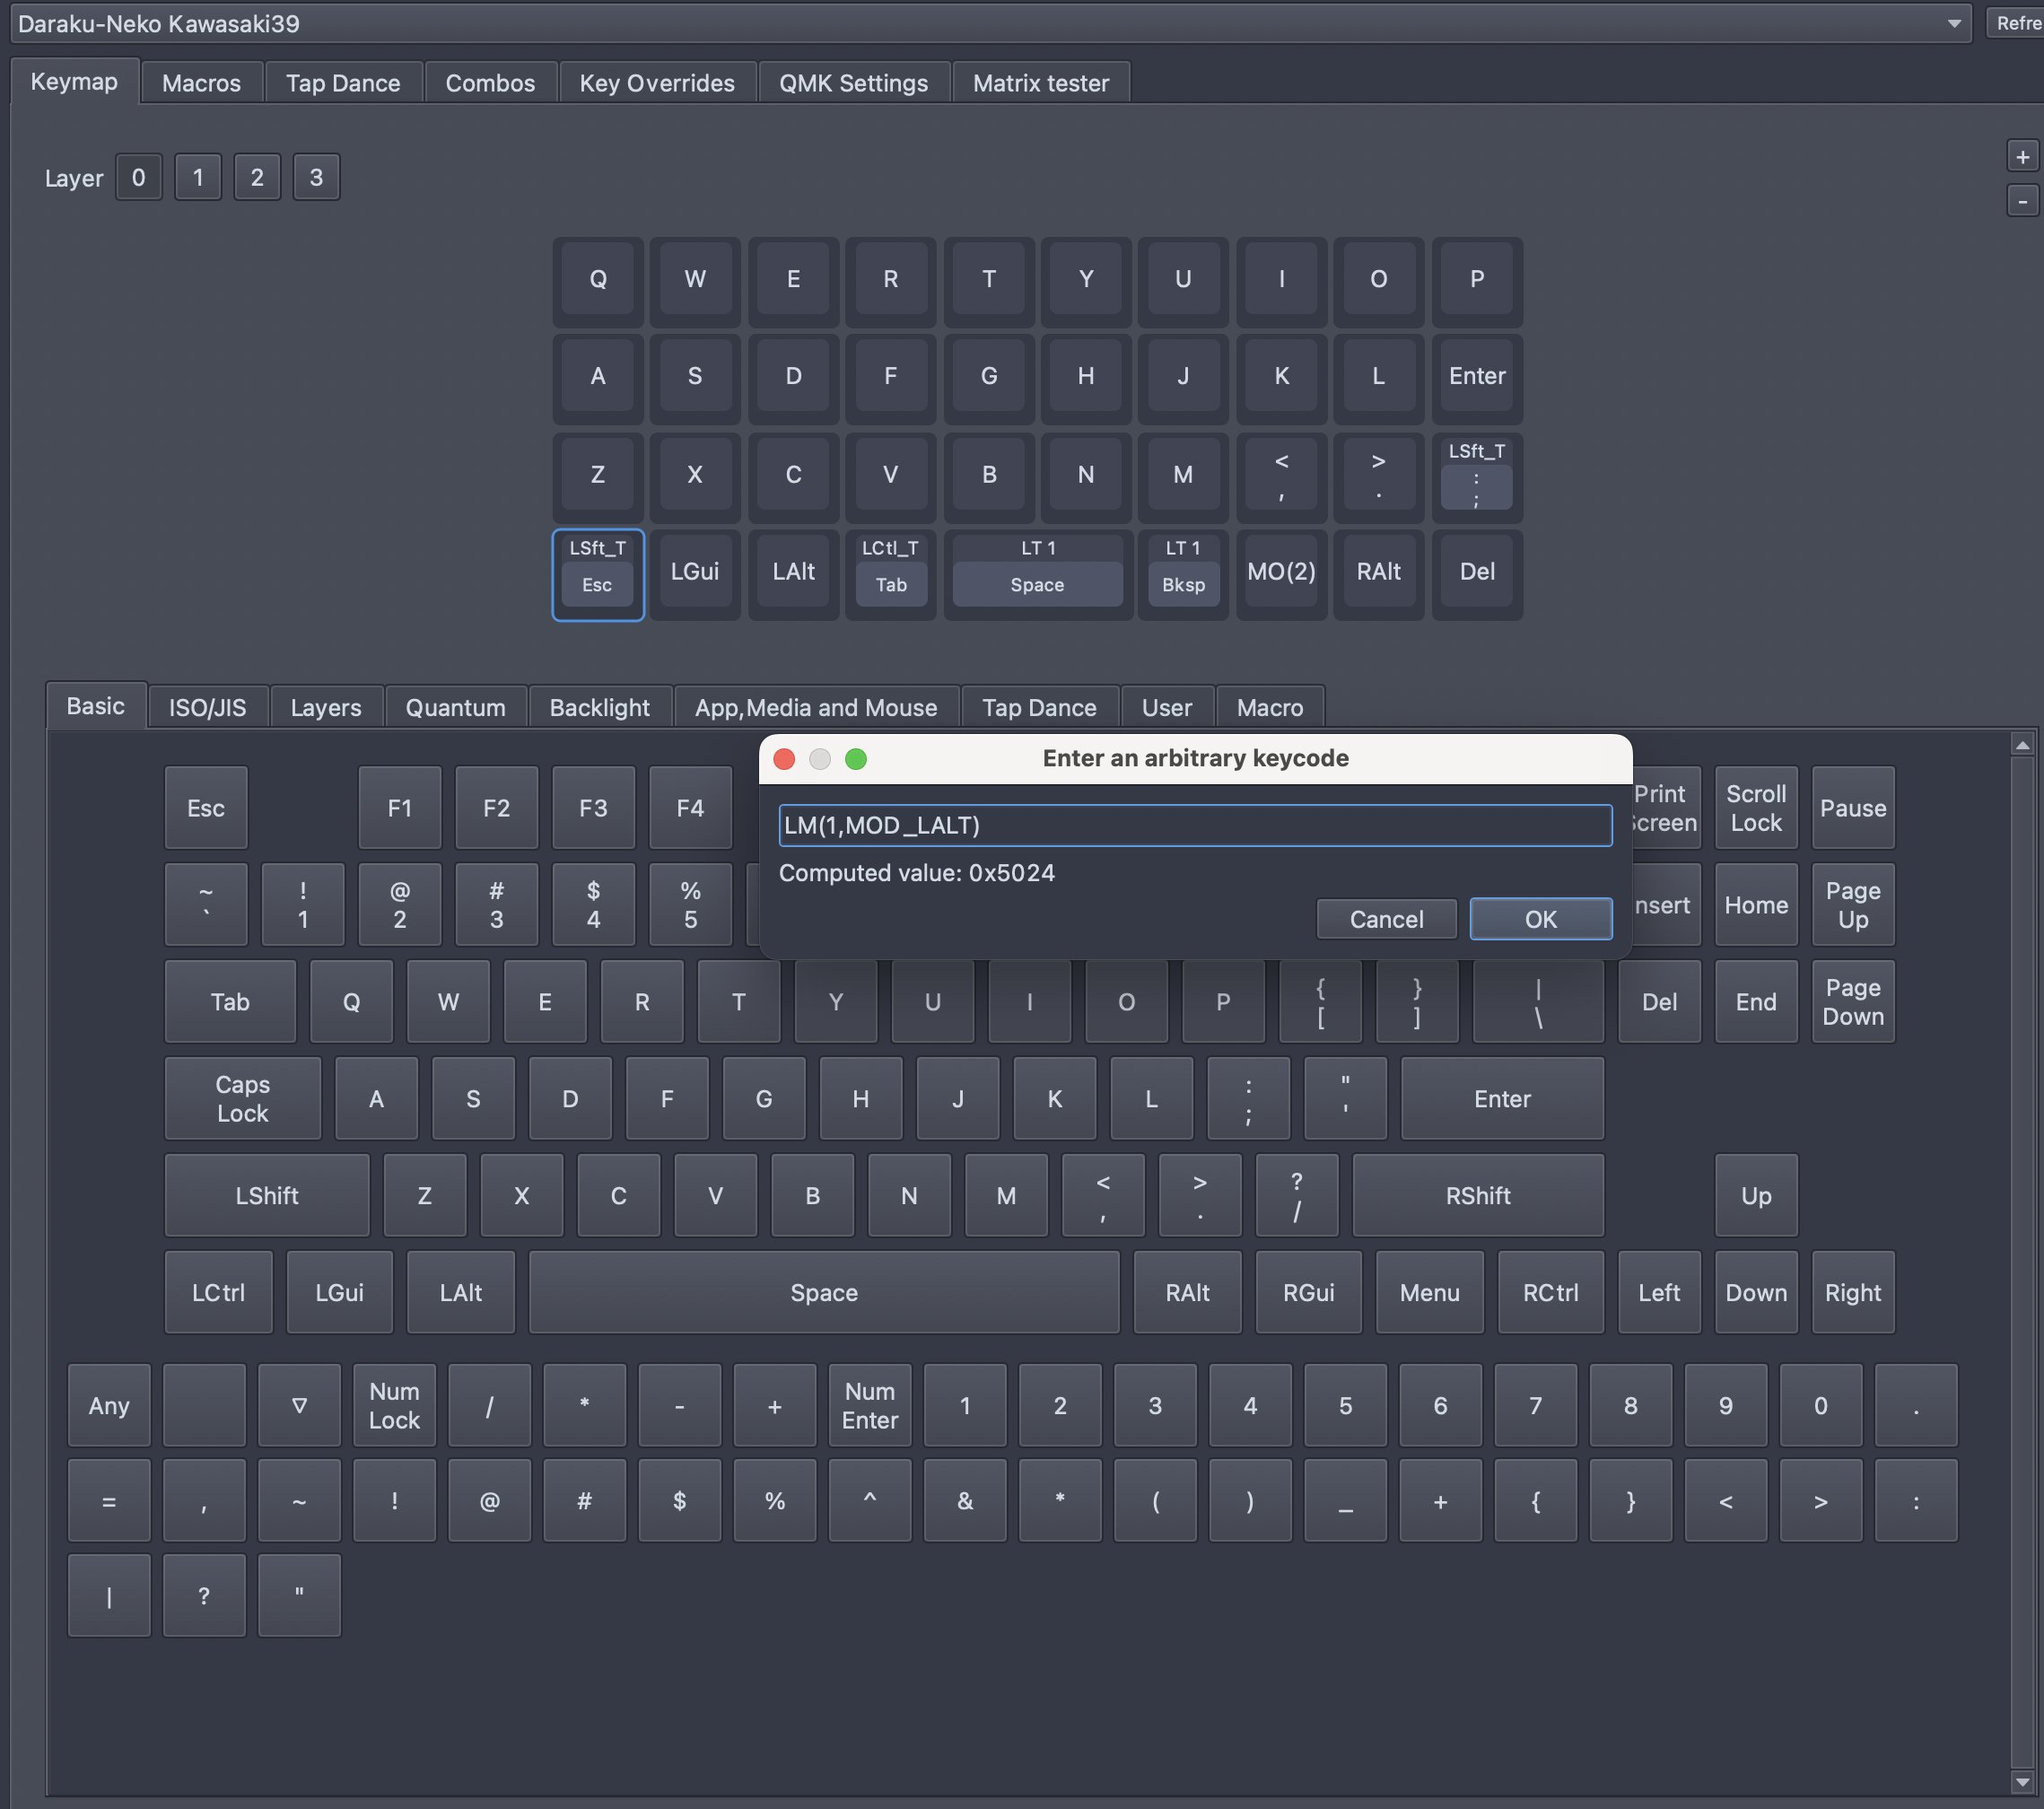Select the LT 1 Space key on keymap
The width and height of the screenshot is (2044, 1809).
1037,575
